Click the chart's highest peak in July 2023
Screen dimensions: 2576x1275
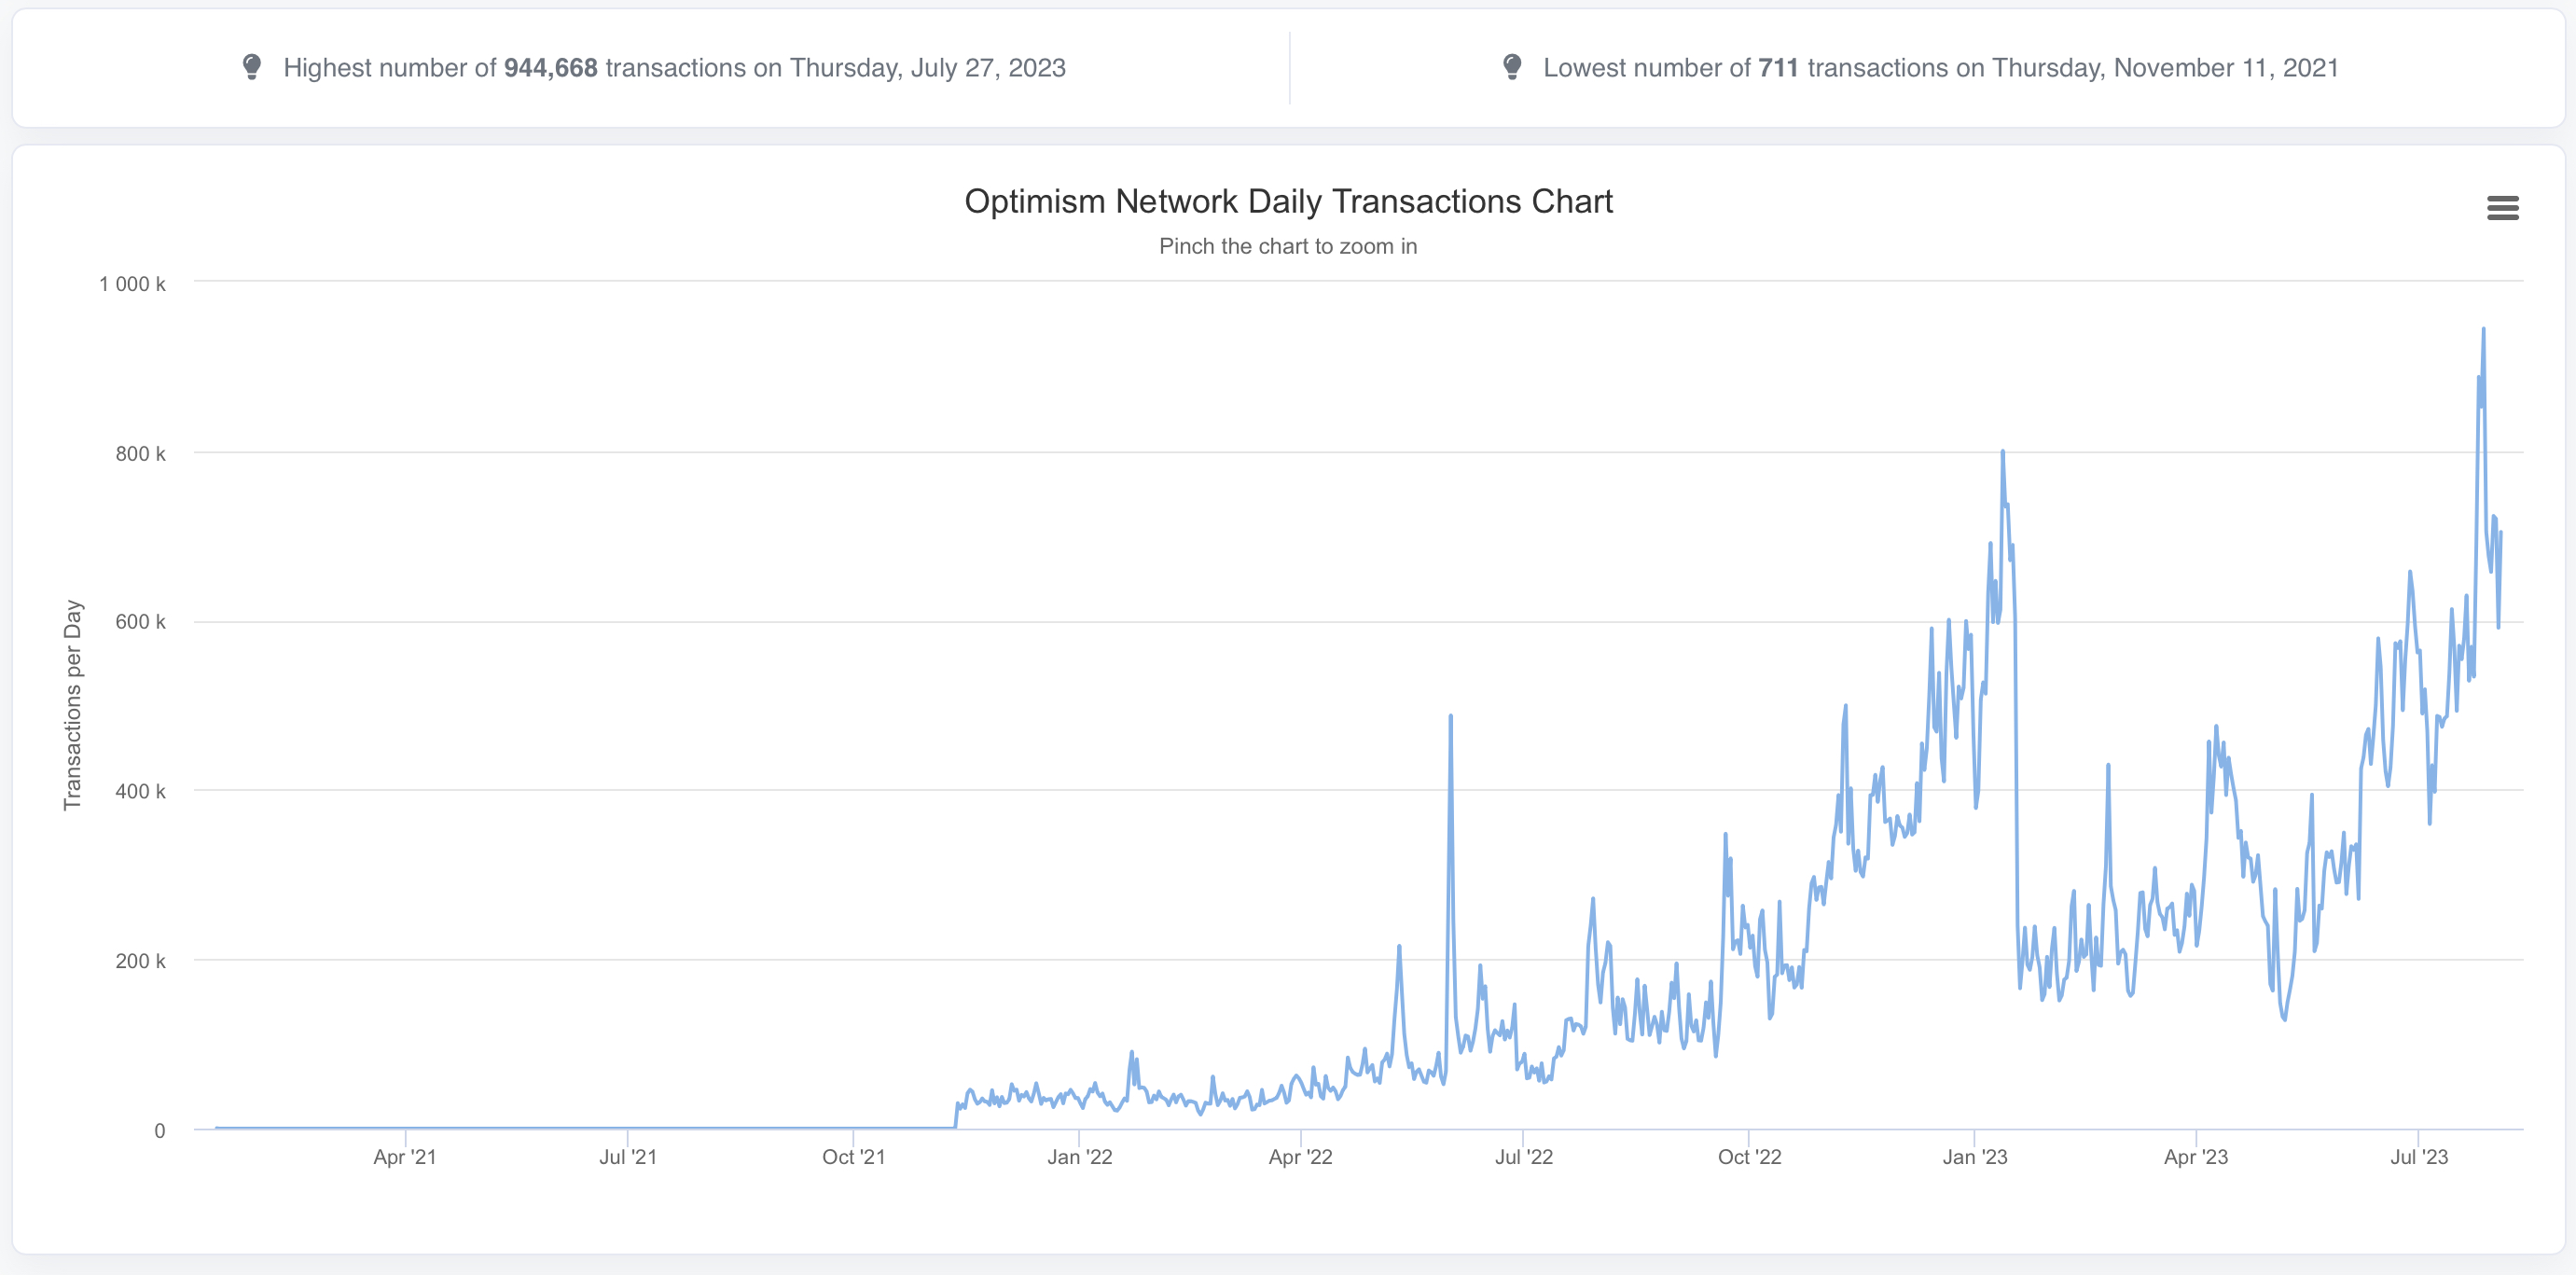pyautogui.click(x=2483, y=330)
